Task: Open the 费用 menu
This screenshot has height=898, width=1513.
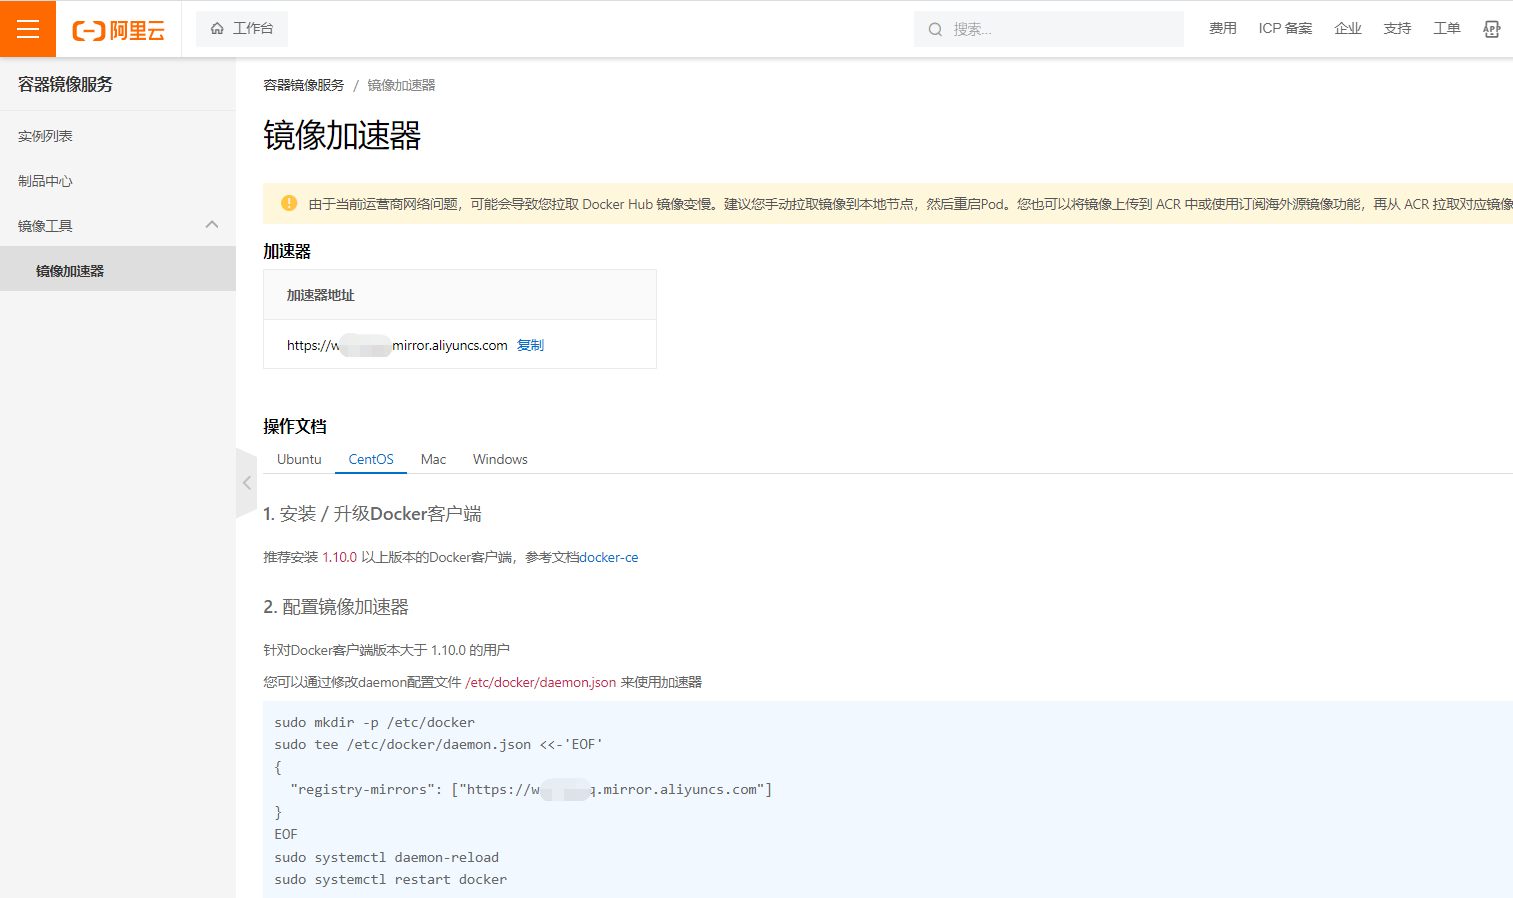Action: coord(1222,29)
